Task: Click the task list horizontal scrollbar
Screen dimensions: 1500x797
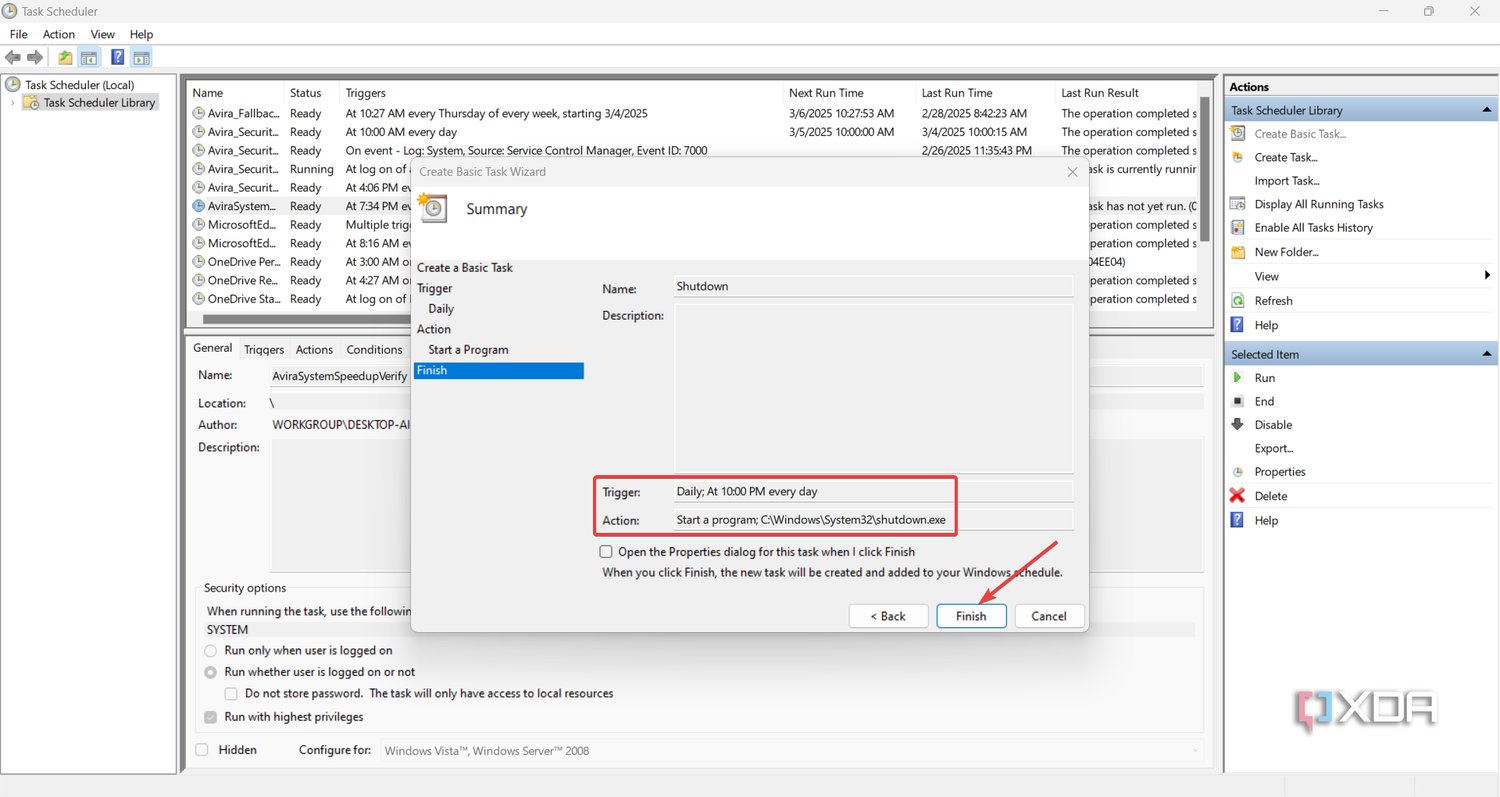Action: [305, 319]
